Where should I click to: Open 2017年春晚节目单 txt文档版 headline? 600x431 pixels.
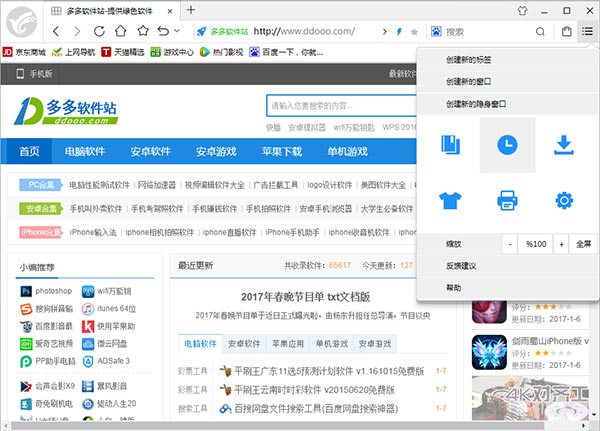(305, 297)
